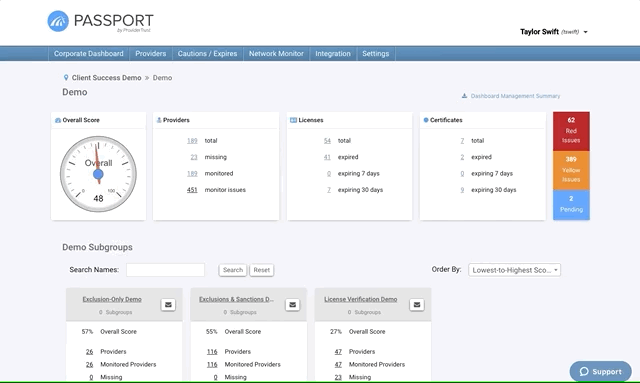
Task: Click the 41 expired licenses count
Action: pos(327,157)
